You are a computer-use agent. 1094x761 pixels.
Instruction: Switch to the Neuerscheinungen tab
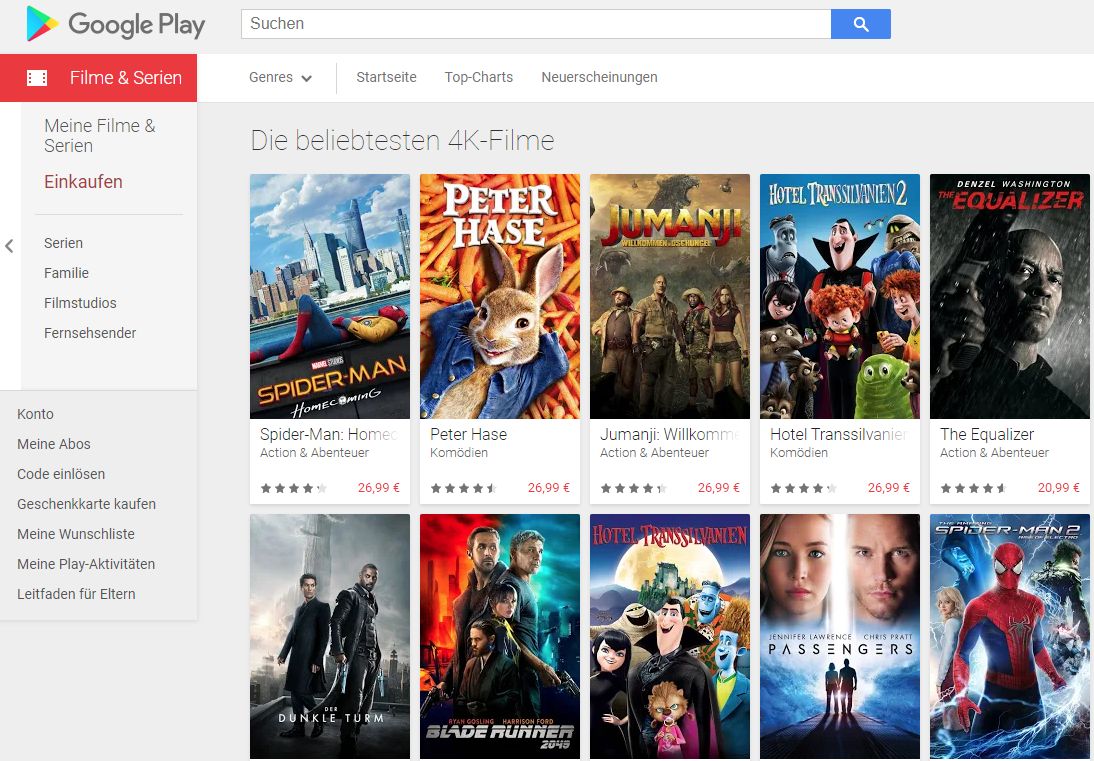599,77
